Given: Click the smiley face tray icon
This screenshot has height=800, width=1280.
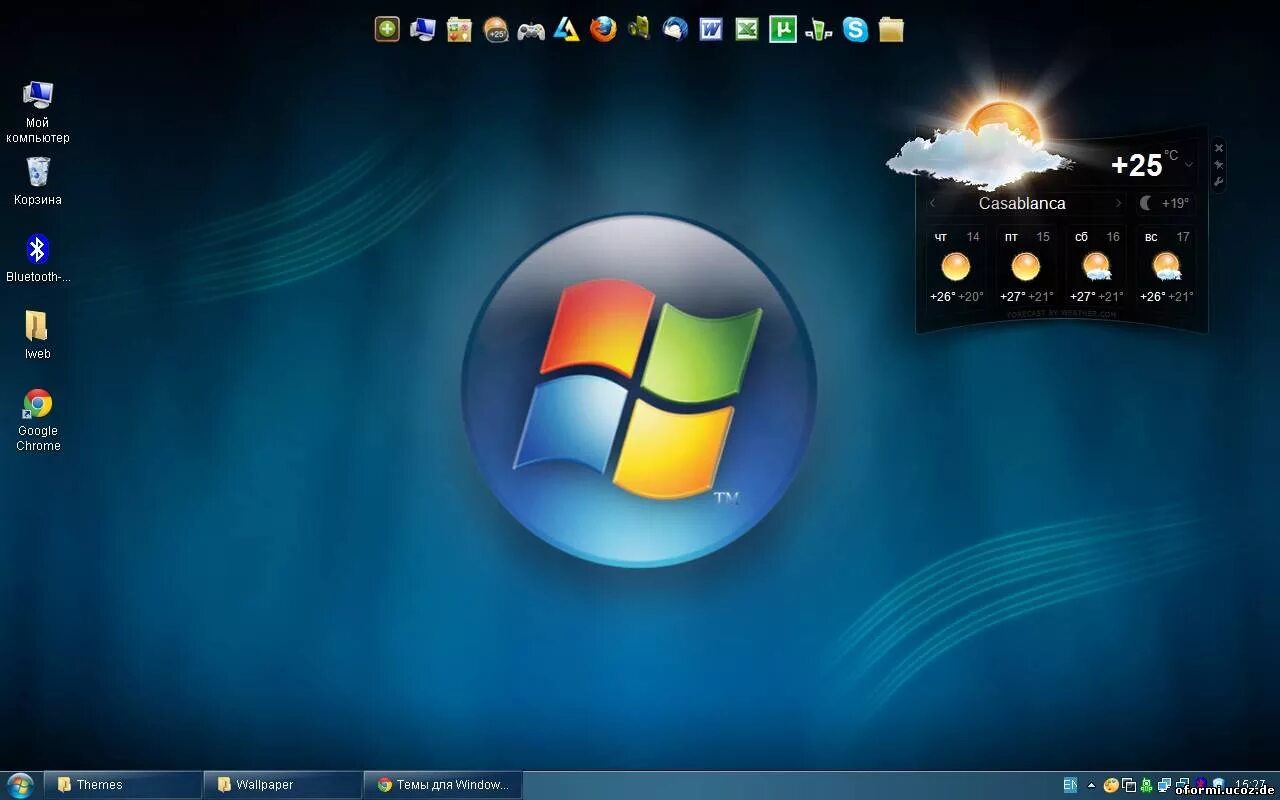Looking at the screenshot, I should point(1111,785).
